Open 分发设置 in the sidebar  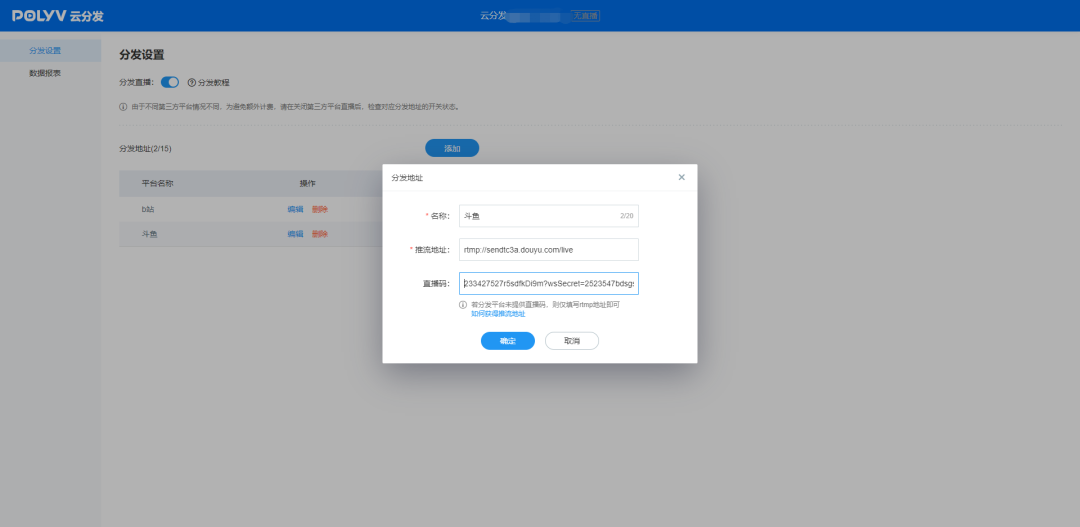pyautogui.click(x=45, y=50)
